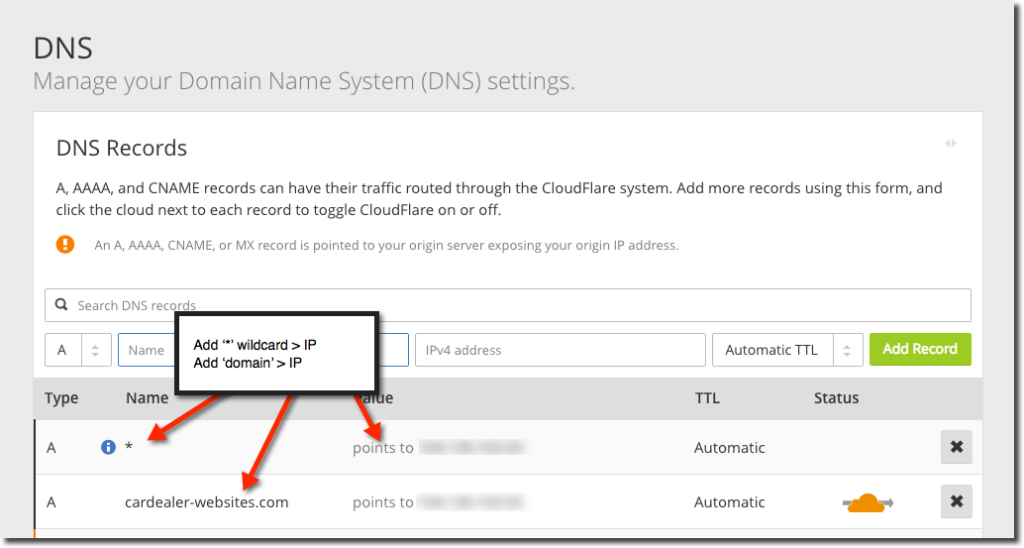Click the Add Record button
1024x548 pixels.
click(920, 349)
